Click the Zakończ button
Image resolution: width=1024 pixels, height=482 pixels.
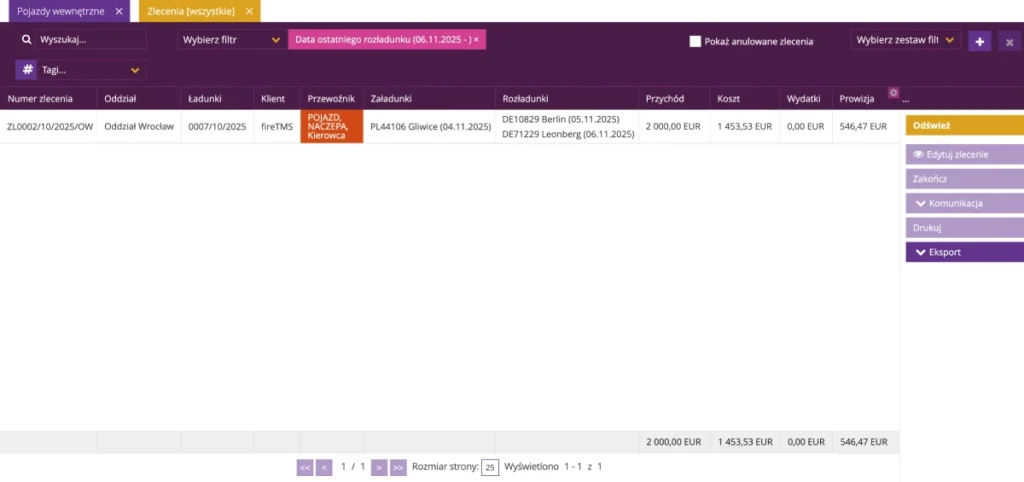(965, 178)
